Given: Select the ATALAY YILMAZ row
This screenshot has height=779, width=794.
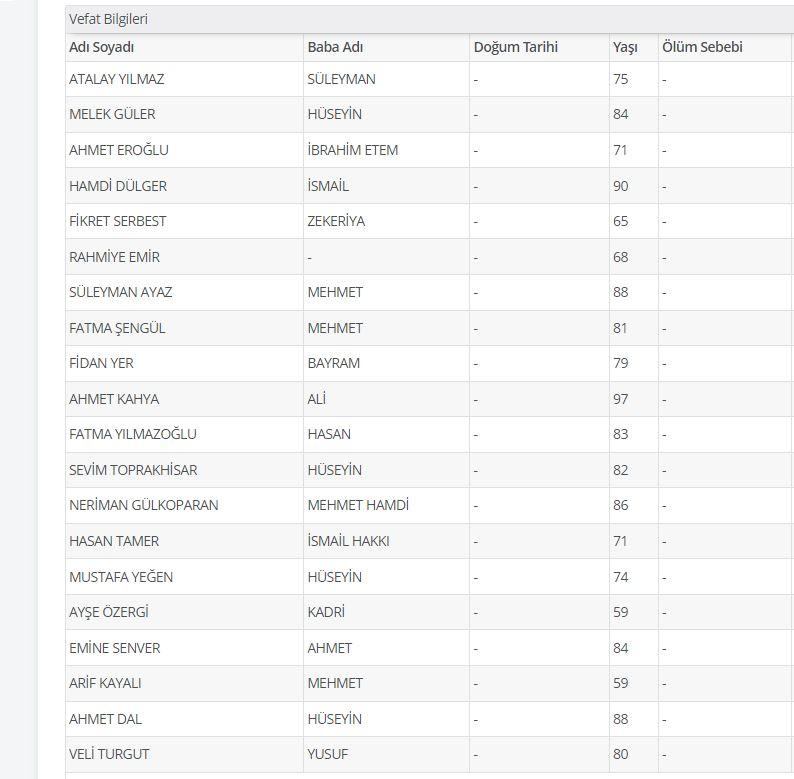Looking at the screenshot, I should [x=429, y=80].
